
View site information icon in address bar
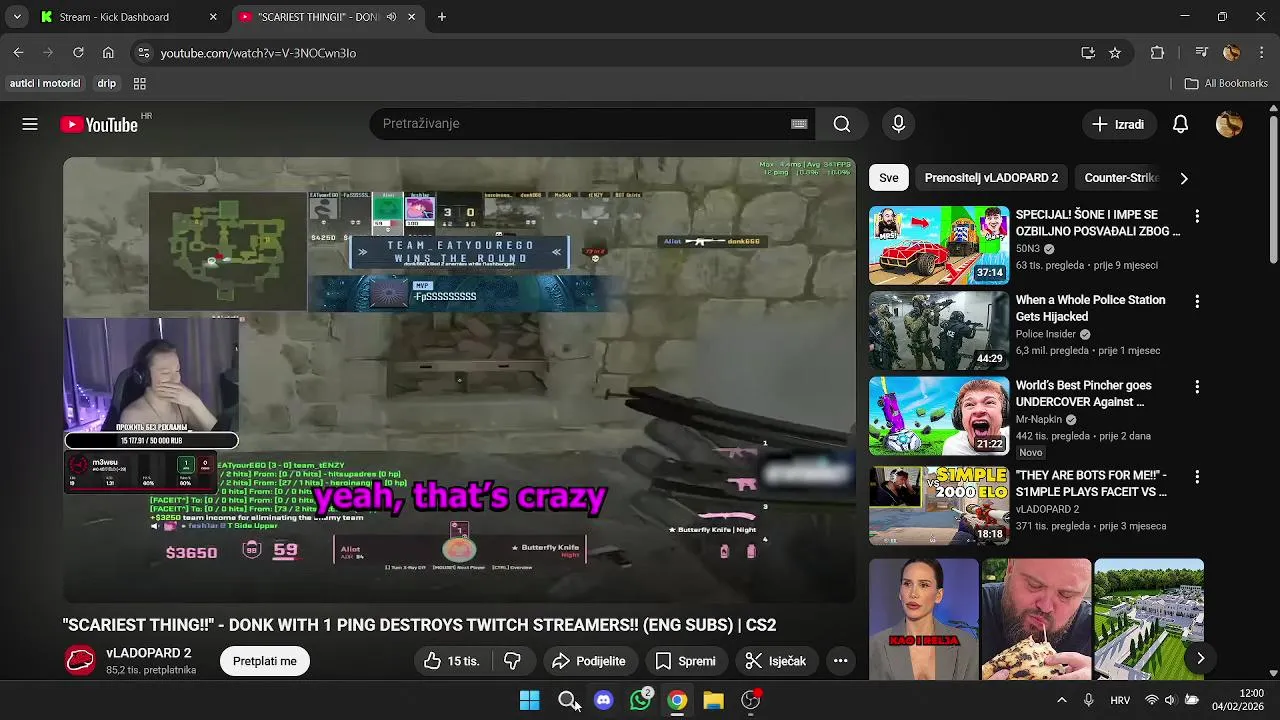coord(143,53)
